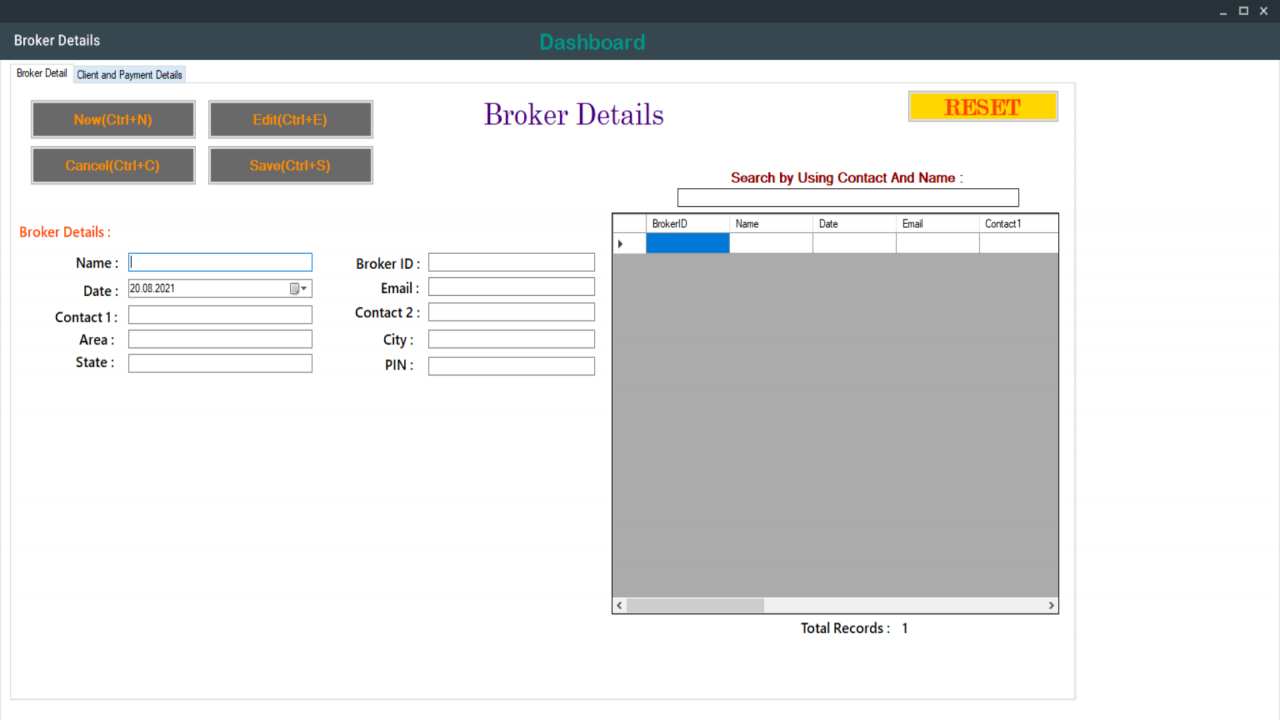The width and height of the screenshot is (1280, 720).
Task: Click the 20.08.2021 date value
Action: coord(152,288)
